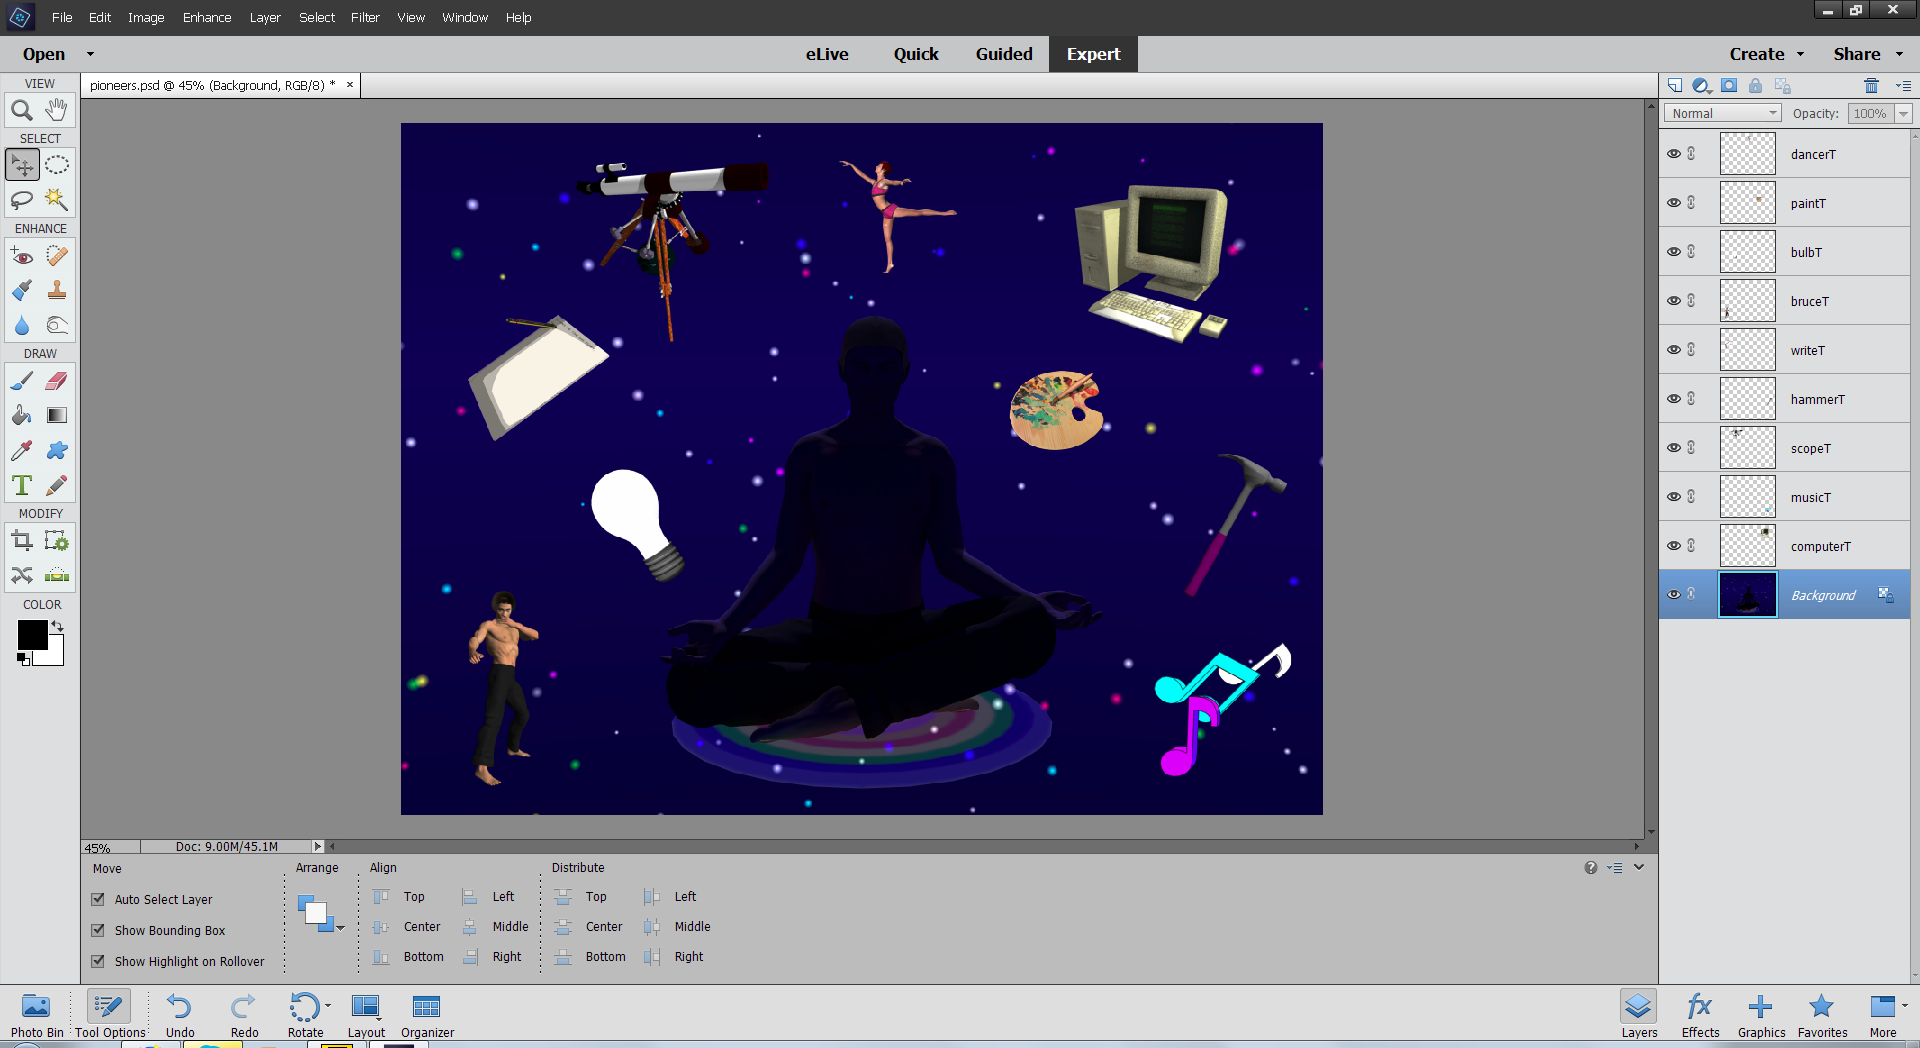Screen dimensions: 1920x1048
Task: Toggle Show Bounding Box checkbox
Action: tap(98, 930)
